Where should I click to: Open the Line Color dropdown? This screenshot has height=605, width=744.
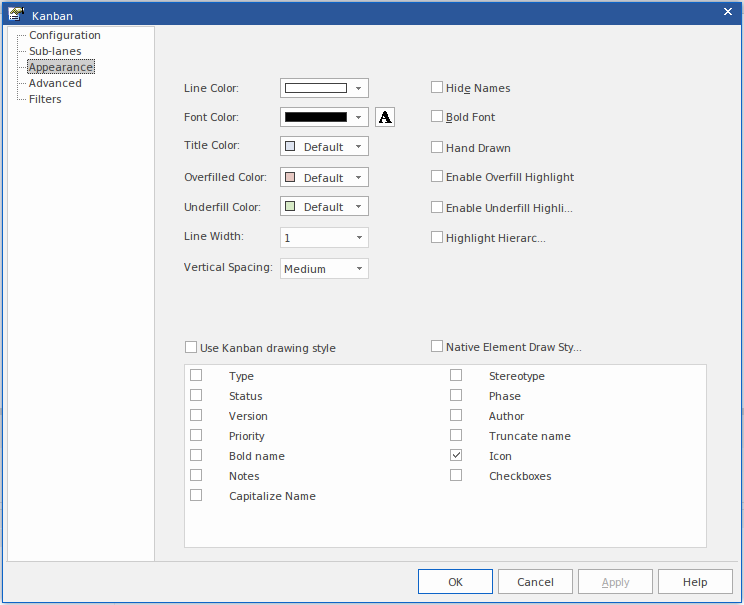tap(358, 88)
